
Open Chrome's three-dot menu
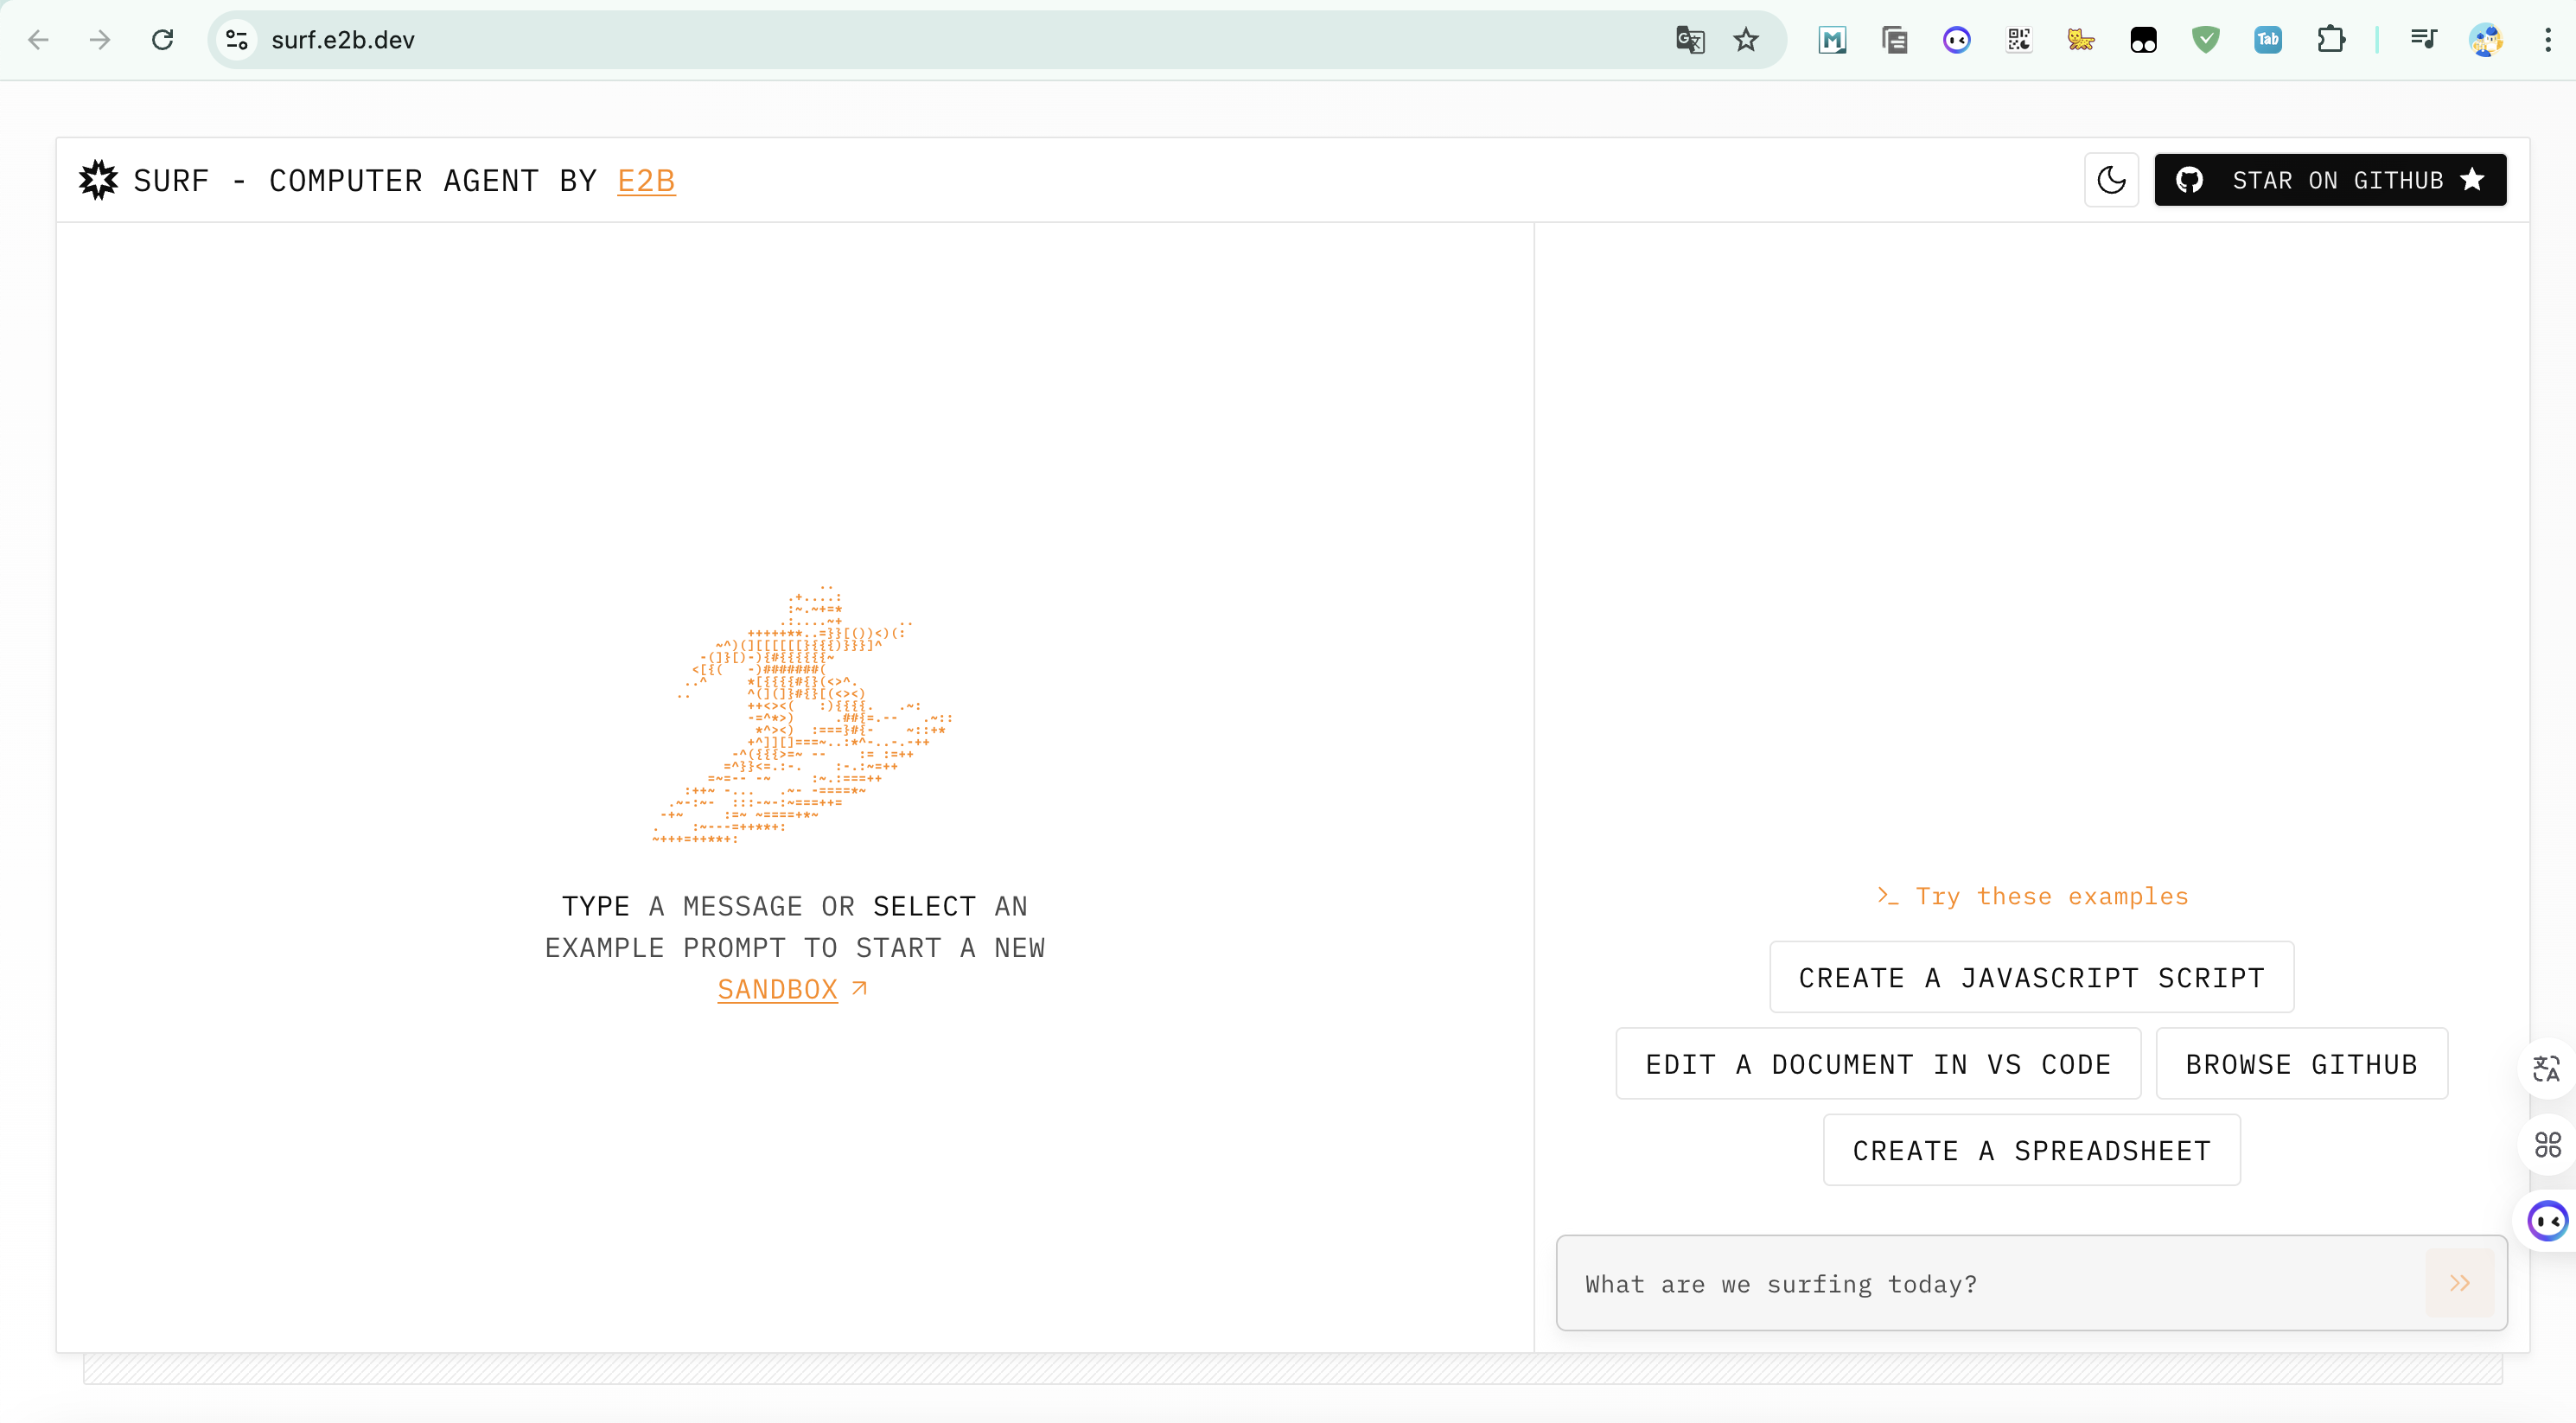(2547, 40)
